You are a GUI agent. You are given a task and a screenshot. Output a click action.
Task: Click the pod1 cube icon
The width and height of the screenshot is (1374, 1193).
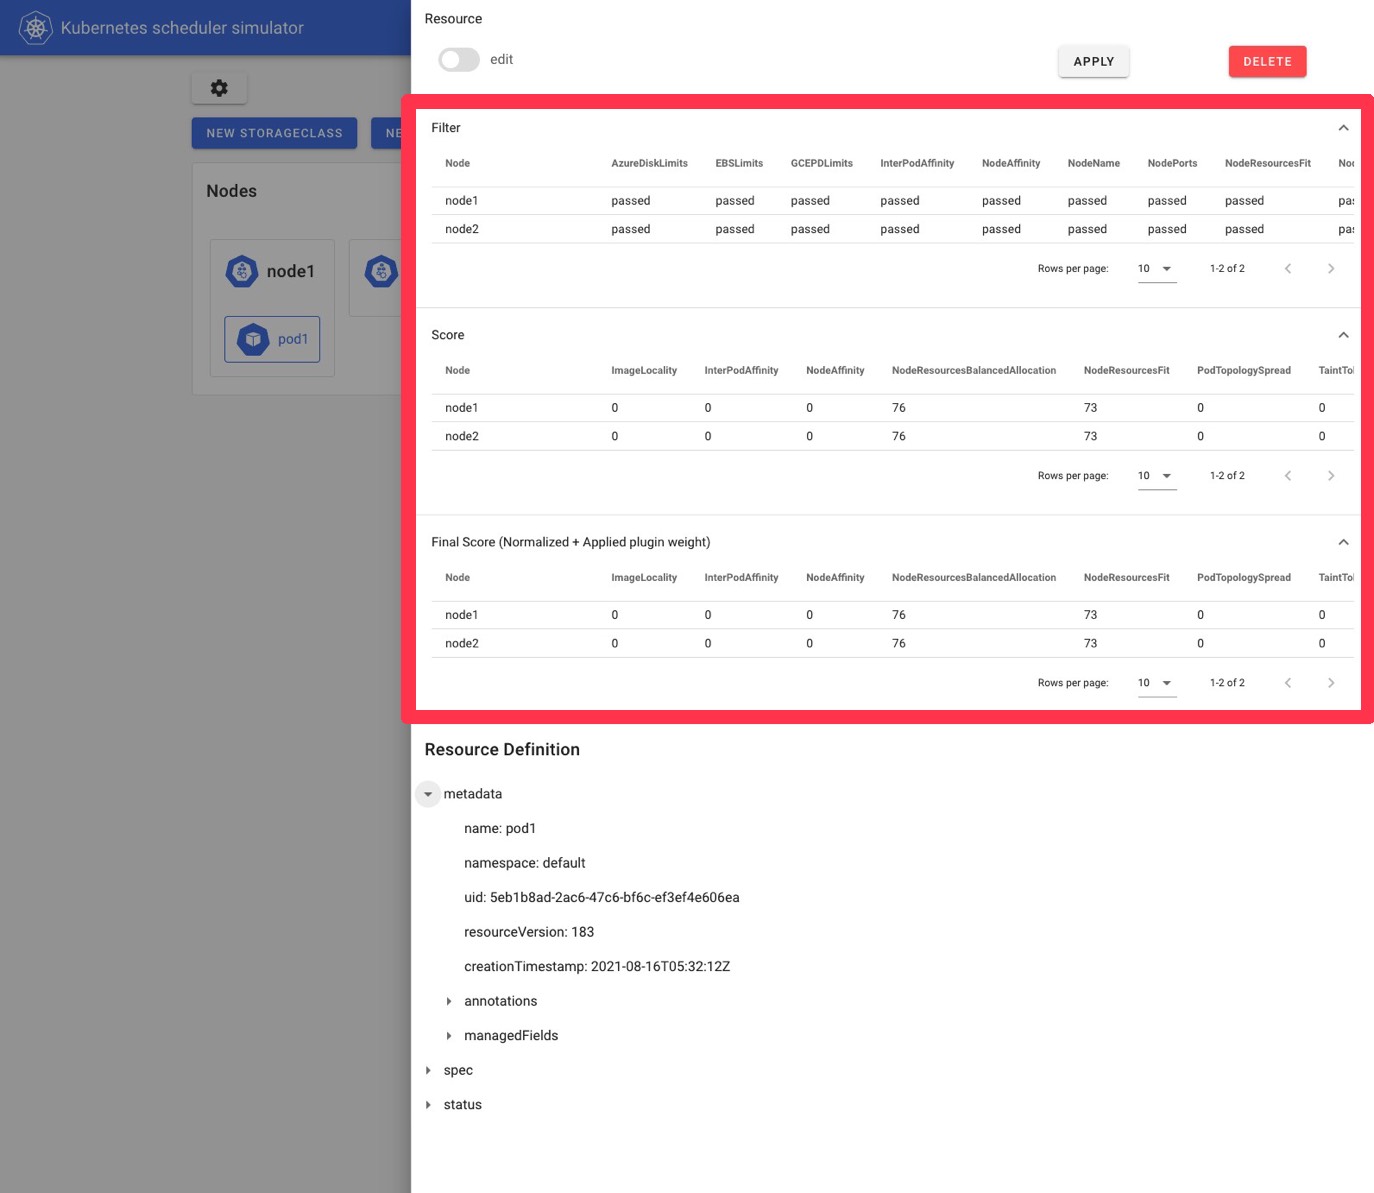coord(254,339)
